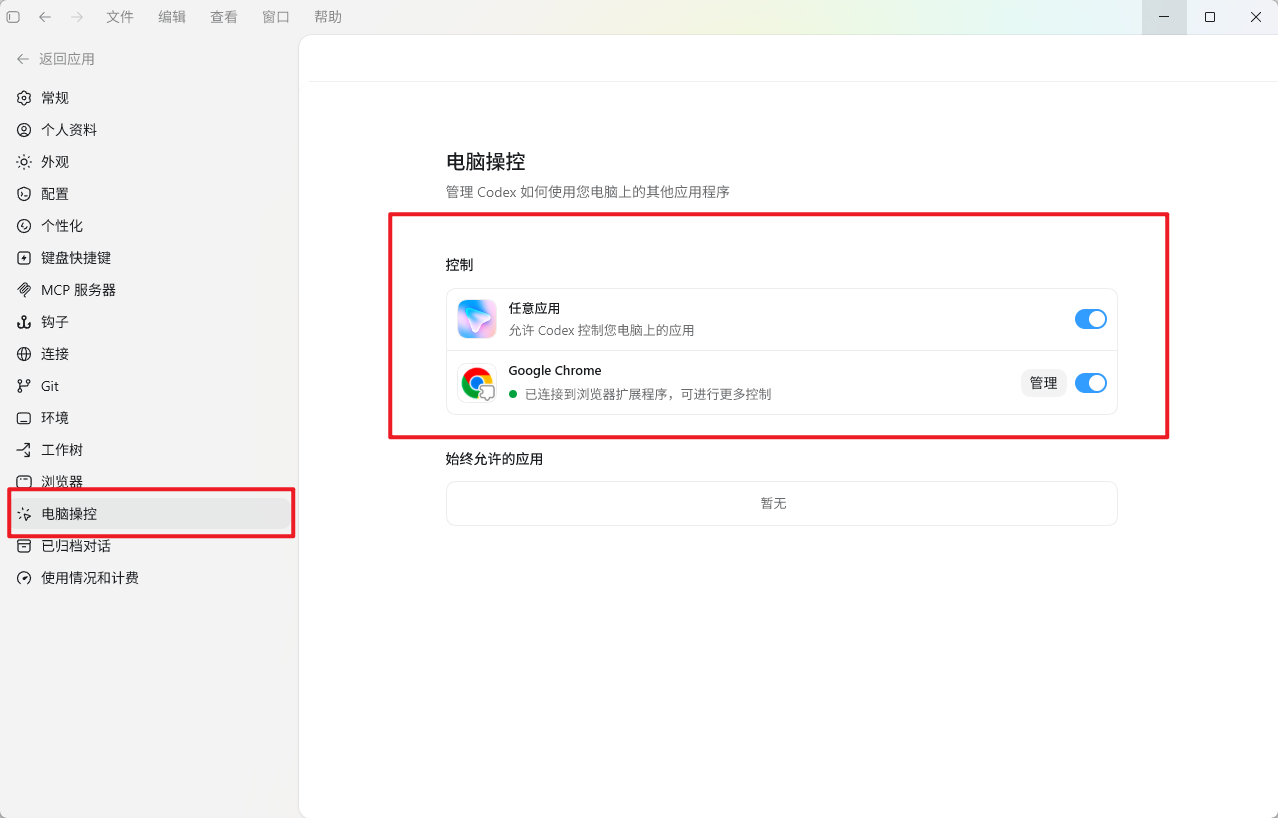1278x818 pixels.
Task: Click the Git branch icon
Action: 24,386
